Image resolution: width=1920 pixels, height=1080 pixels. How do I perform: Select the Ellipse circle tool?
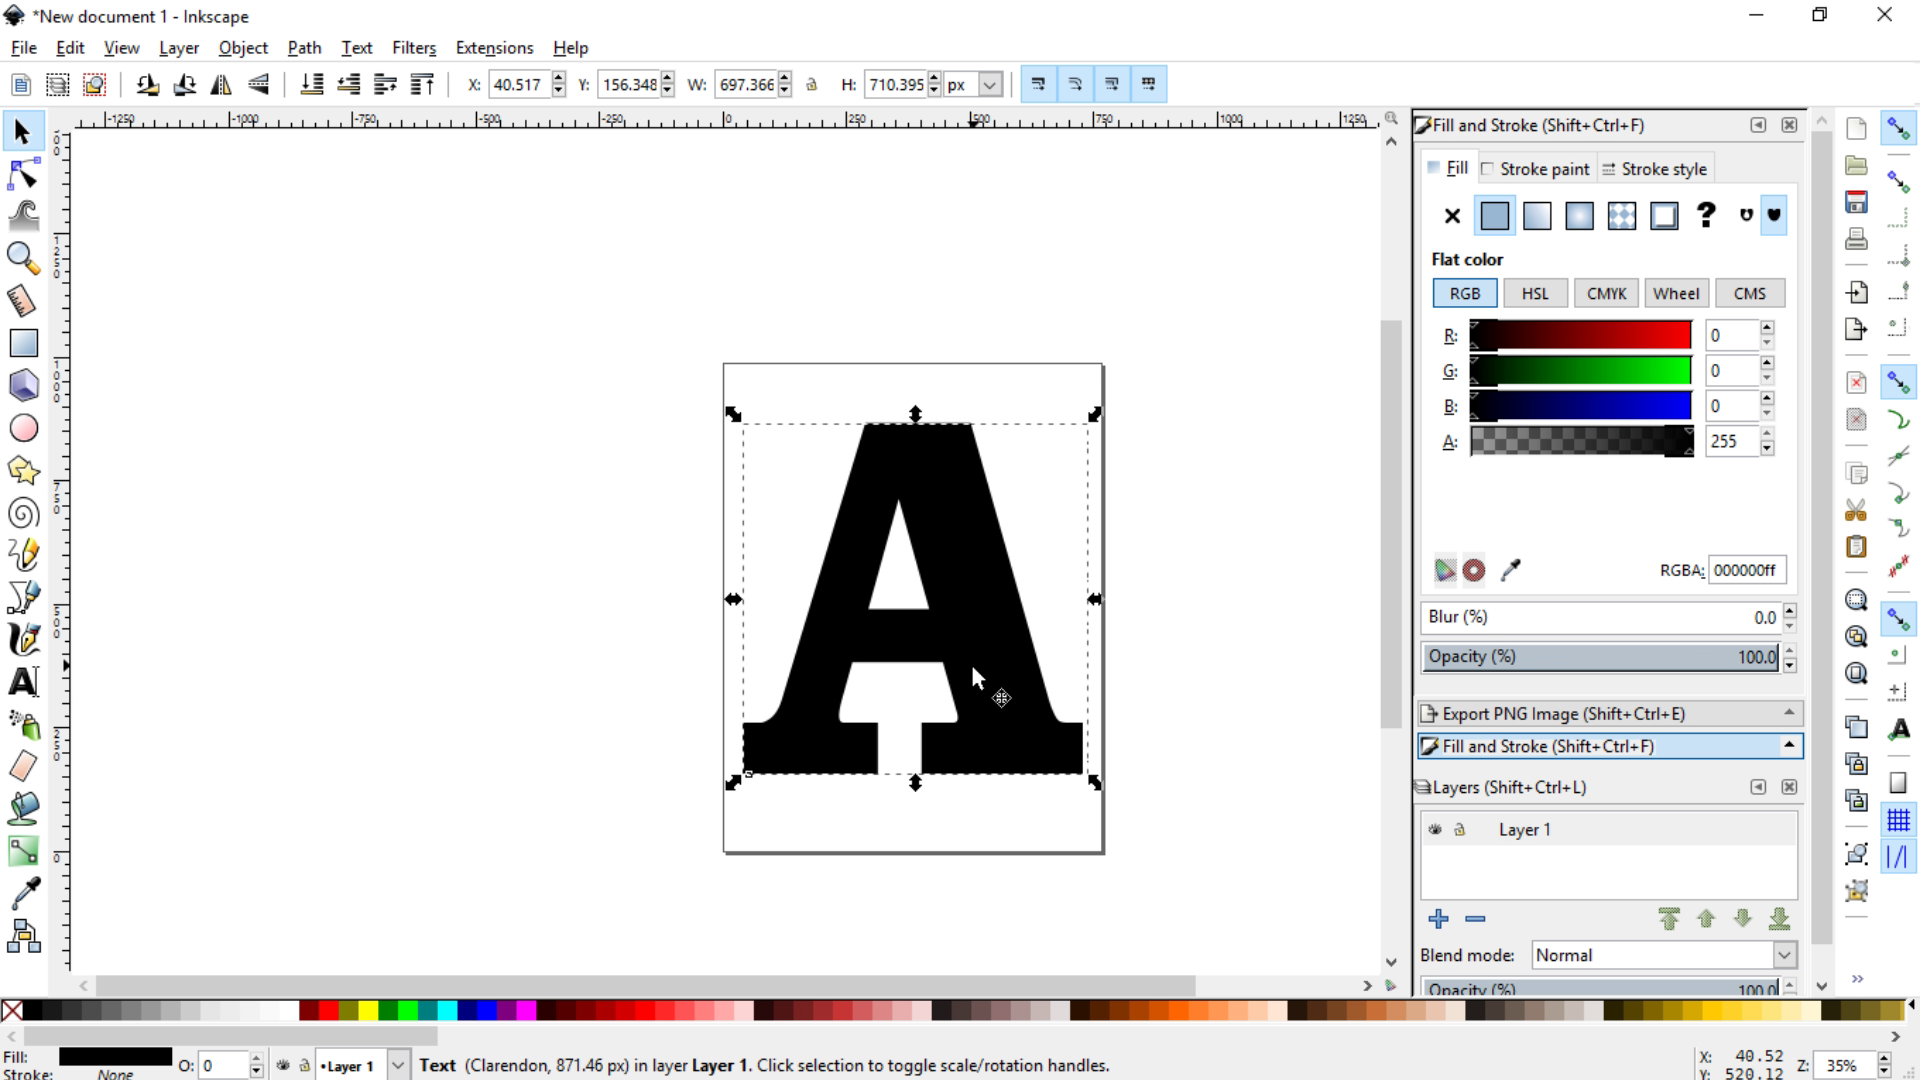22,428
